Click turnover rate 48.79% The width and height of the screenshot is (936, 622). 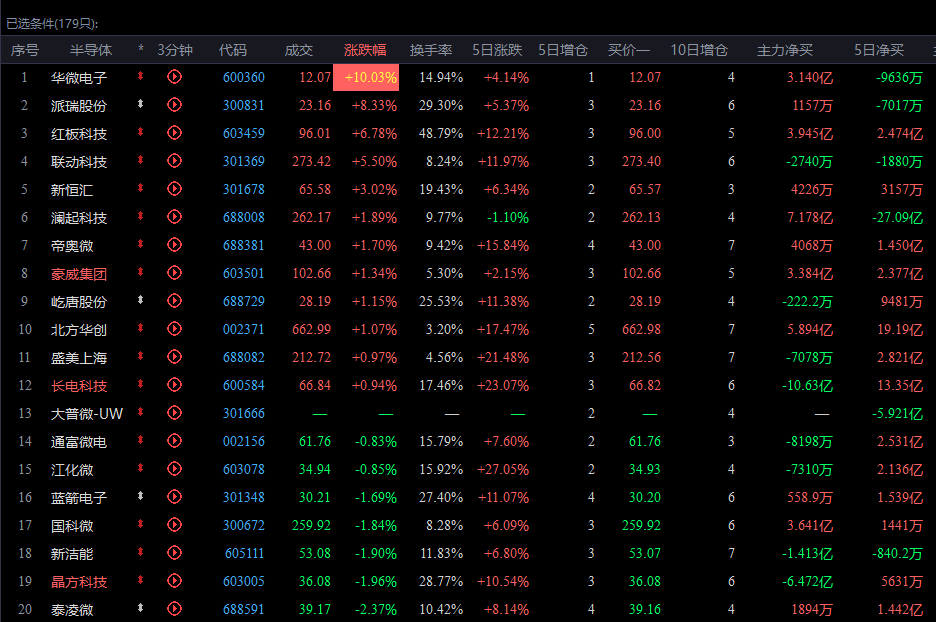tap(441, 134)
